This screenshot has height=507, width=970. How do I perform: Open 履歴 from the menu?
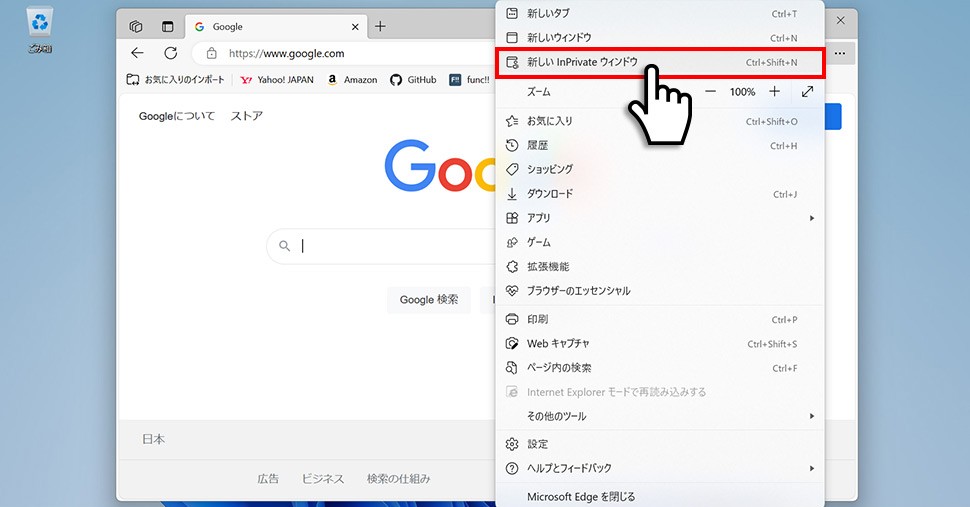tap(660, 145)
